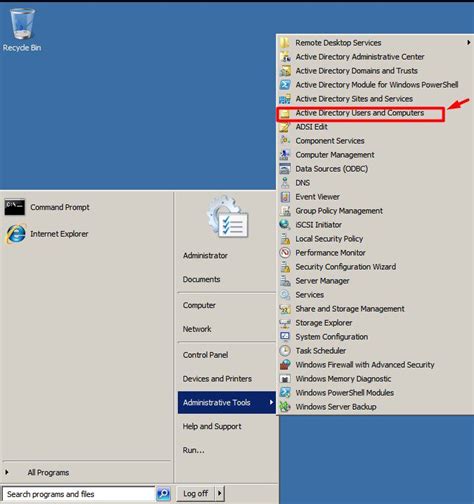474x504 pixels.
Task: Click the Log off button
Action: click(x=196, y=493)
